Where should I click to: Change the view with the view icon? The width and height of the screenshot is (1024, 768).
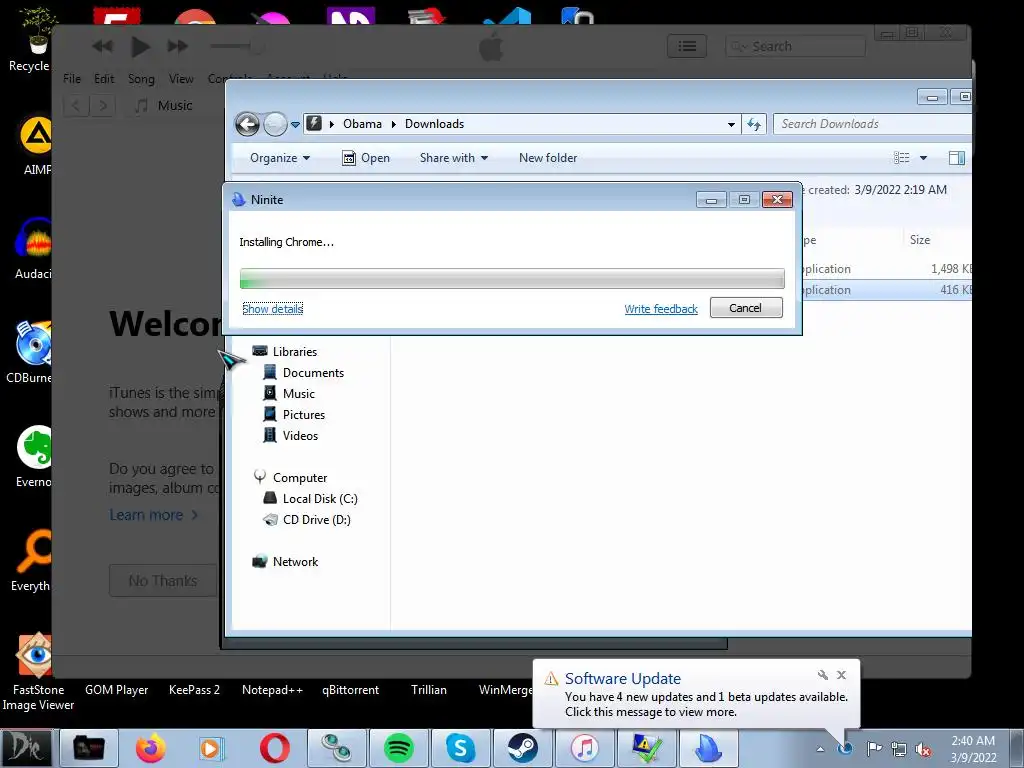[902, 157]
